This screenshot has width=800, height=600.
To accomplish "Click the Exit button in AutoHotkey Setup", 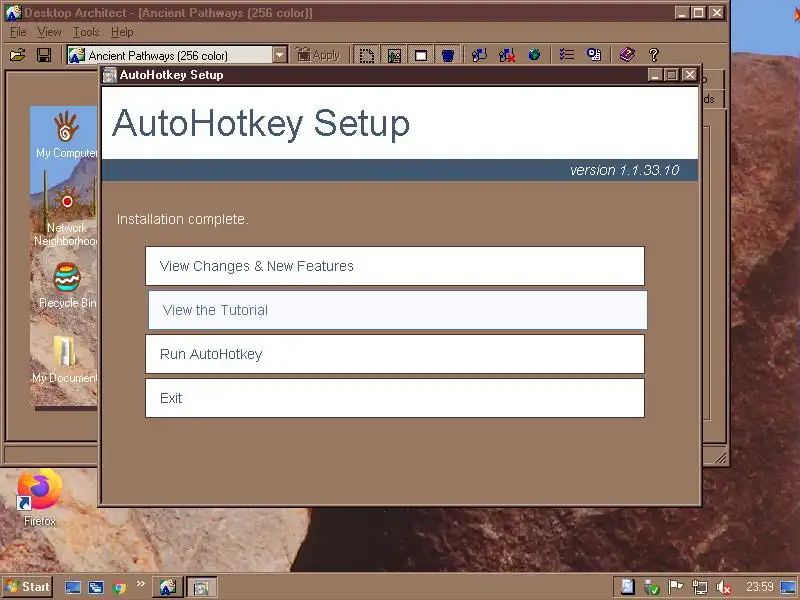I will (395, 398).
